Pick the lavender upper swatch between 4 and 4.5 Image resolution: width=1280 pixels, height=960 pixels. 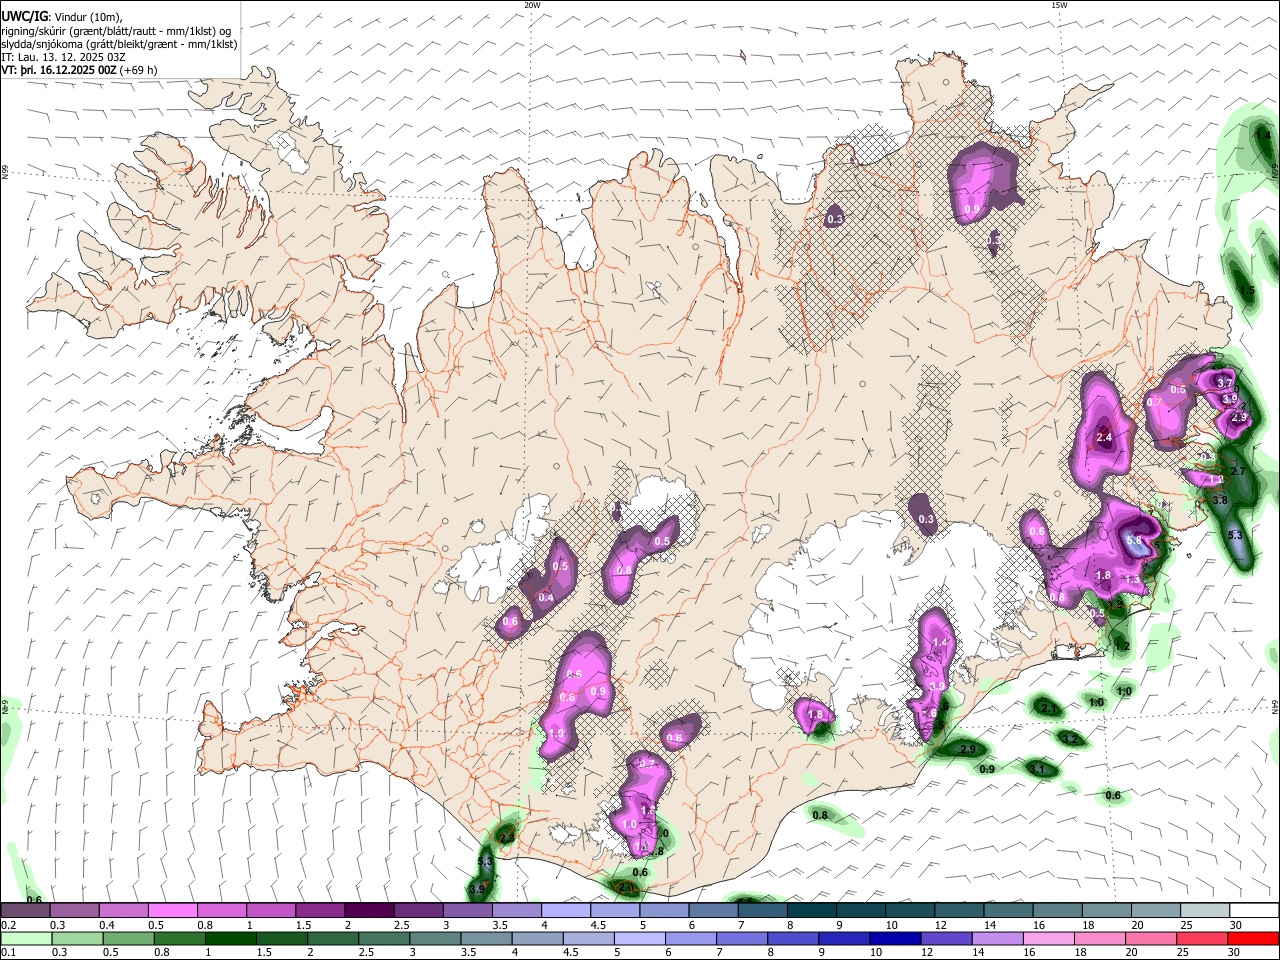tap(565, 910)
